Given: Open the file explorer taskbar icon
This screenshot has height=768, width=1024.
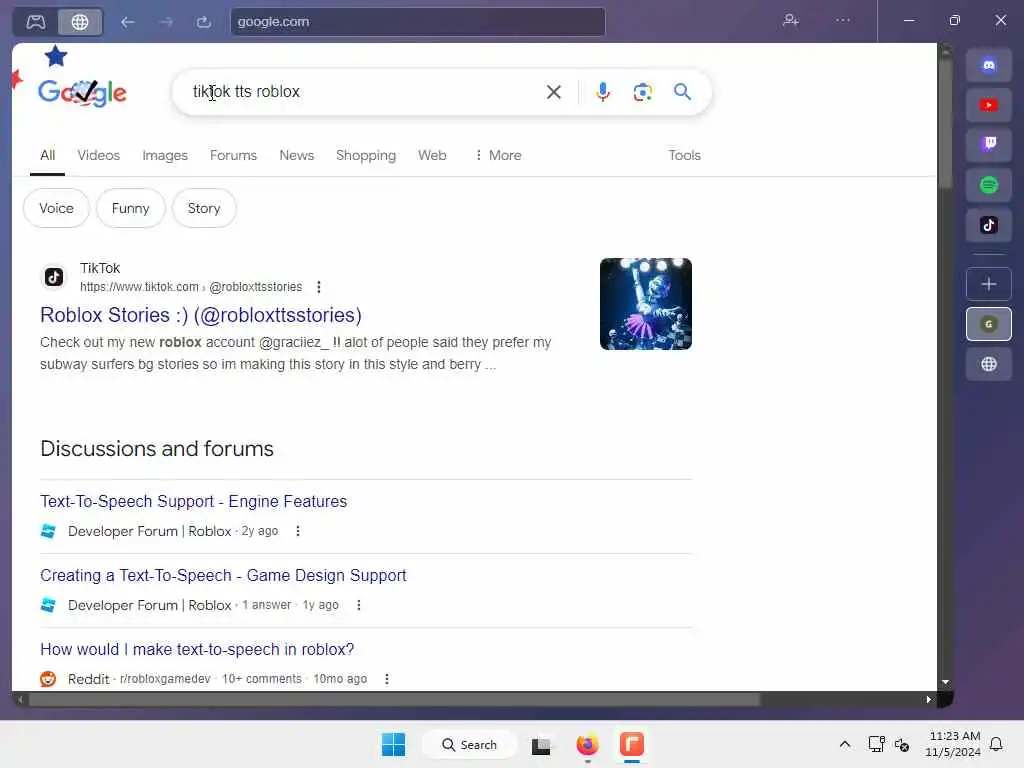Looking at the screenshot, I should point(541,745).
